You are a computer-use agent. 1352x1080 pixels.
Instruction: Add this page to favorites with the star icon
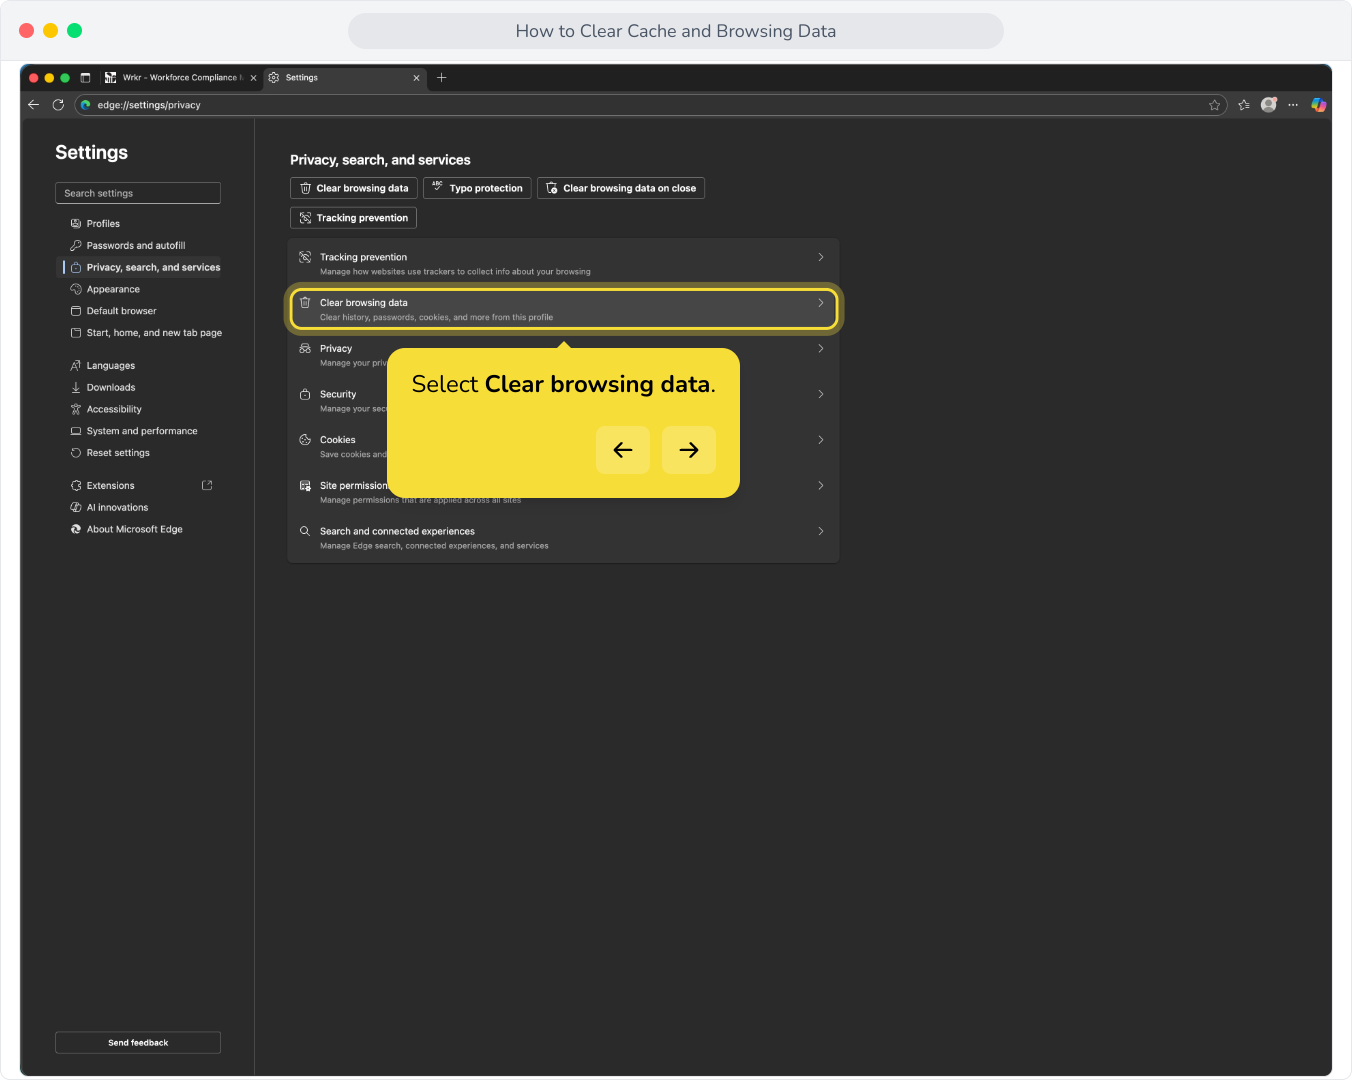pos(1214,105)
